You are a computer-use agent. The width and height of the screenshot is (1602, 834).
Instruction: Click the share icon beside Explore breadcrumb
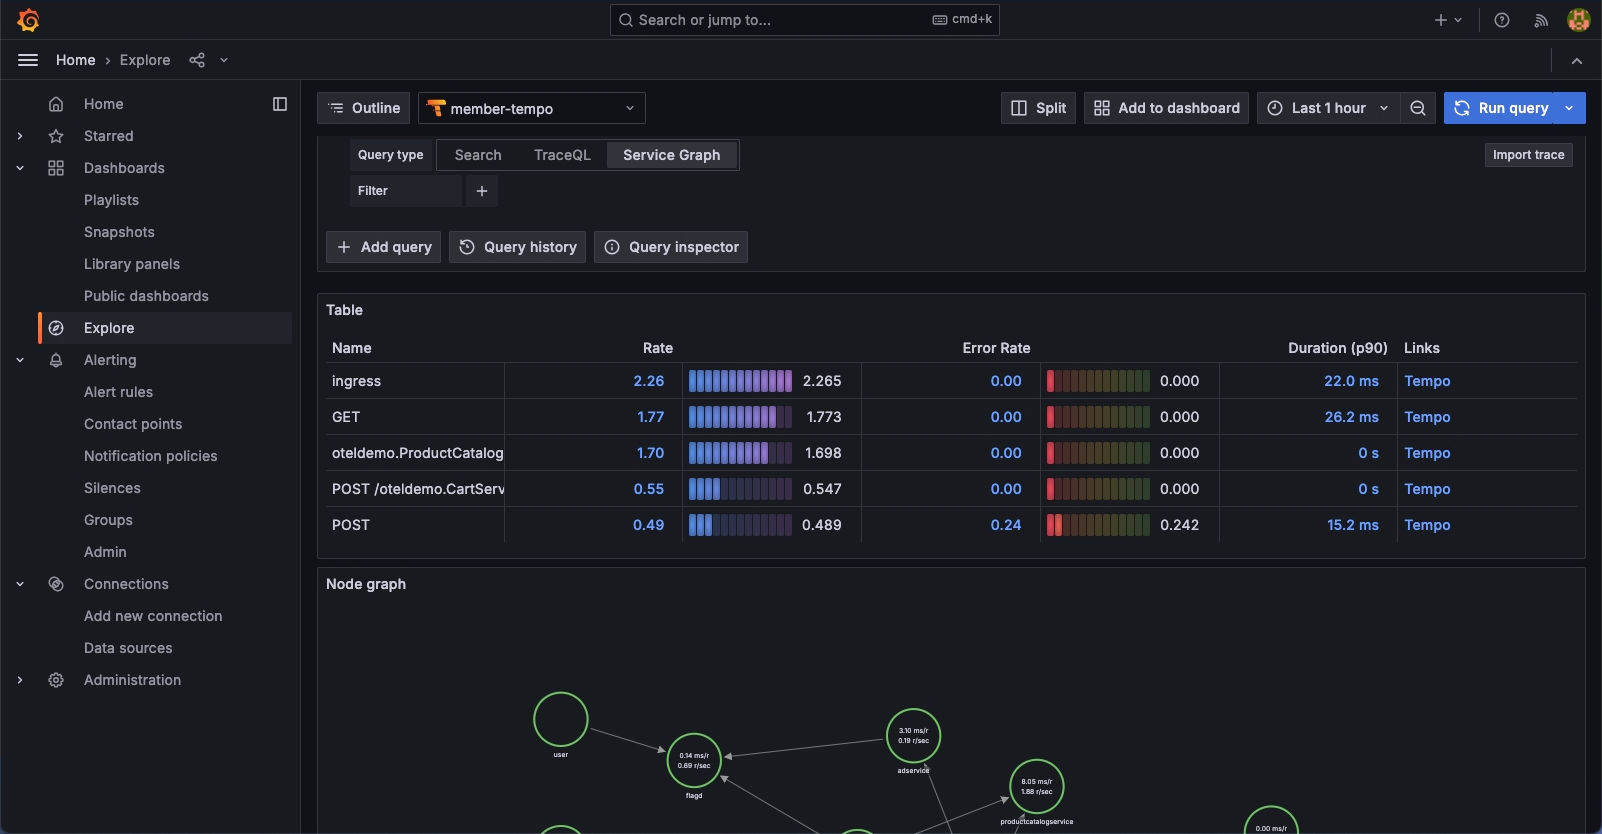(x=197, y=60)
